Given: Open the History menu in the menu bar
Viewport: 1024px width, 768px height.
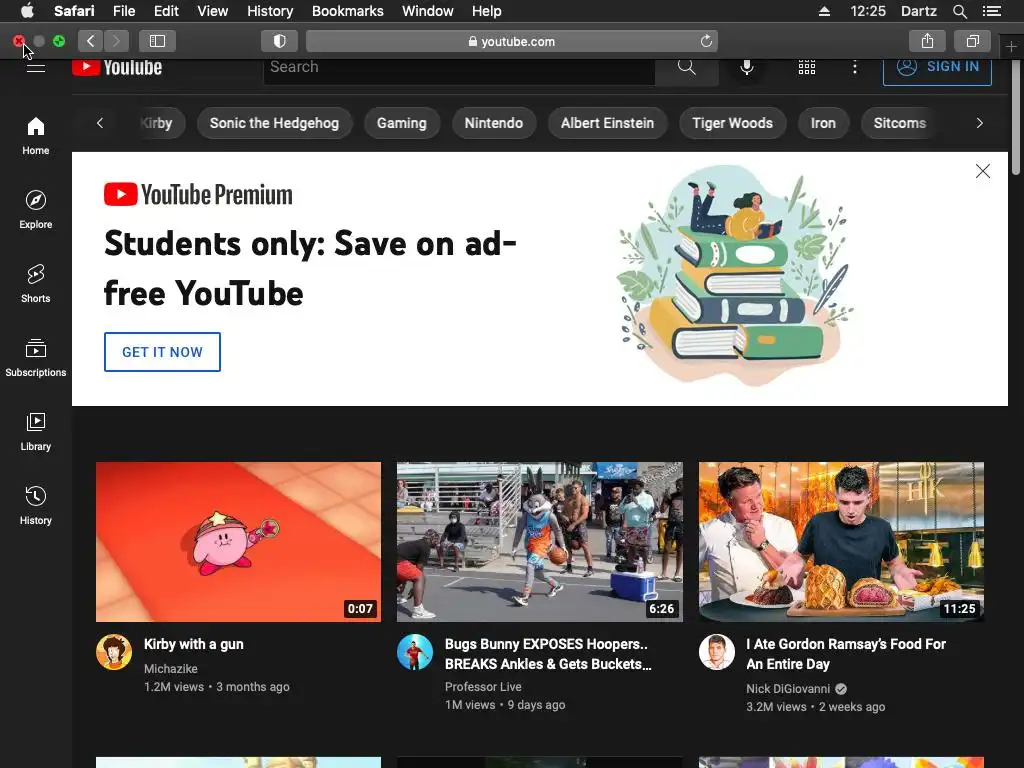Looking at the screenshot, I should (x=270, y=11).
